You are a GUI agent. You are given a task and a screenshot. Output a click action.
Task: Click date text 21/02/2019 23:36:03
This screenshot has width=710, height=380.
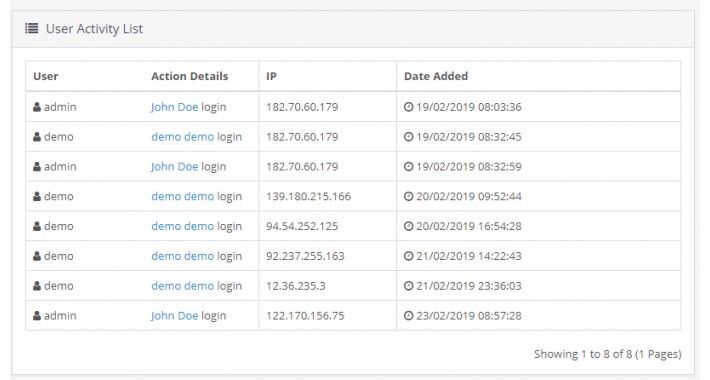[x=469, y=286]
